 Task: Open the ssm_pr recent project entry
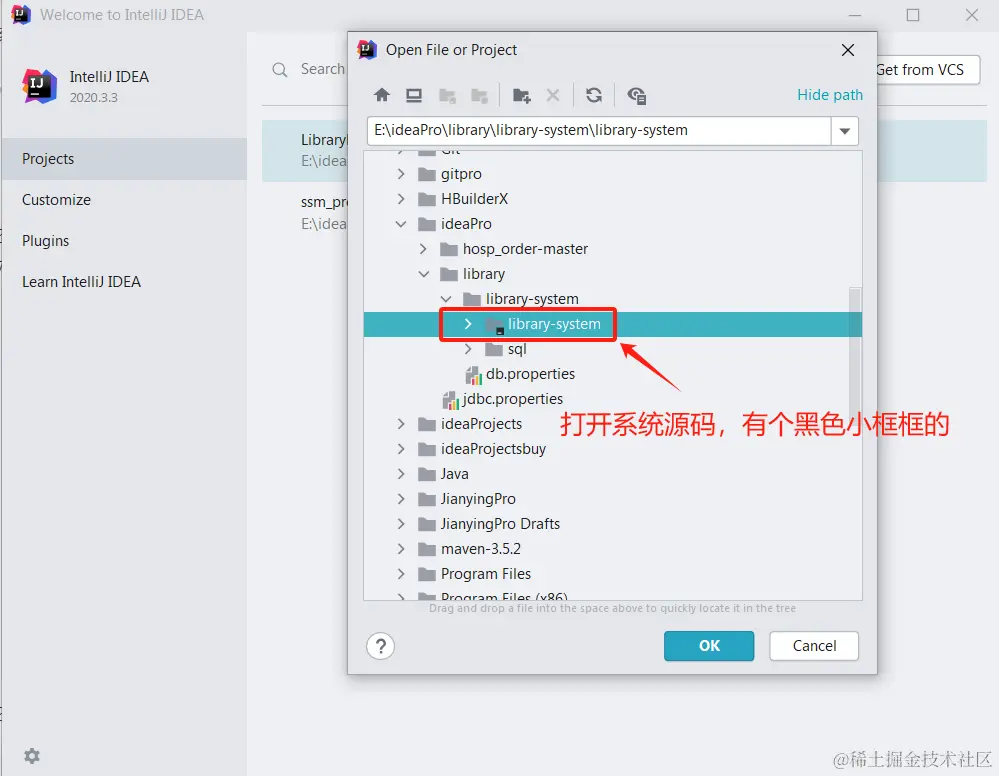coord(324,213)
